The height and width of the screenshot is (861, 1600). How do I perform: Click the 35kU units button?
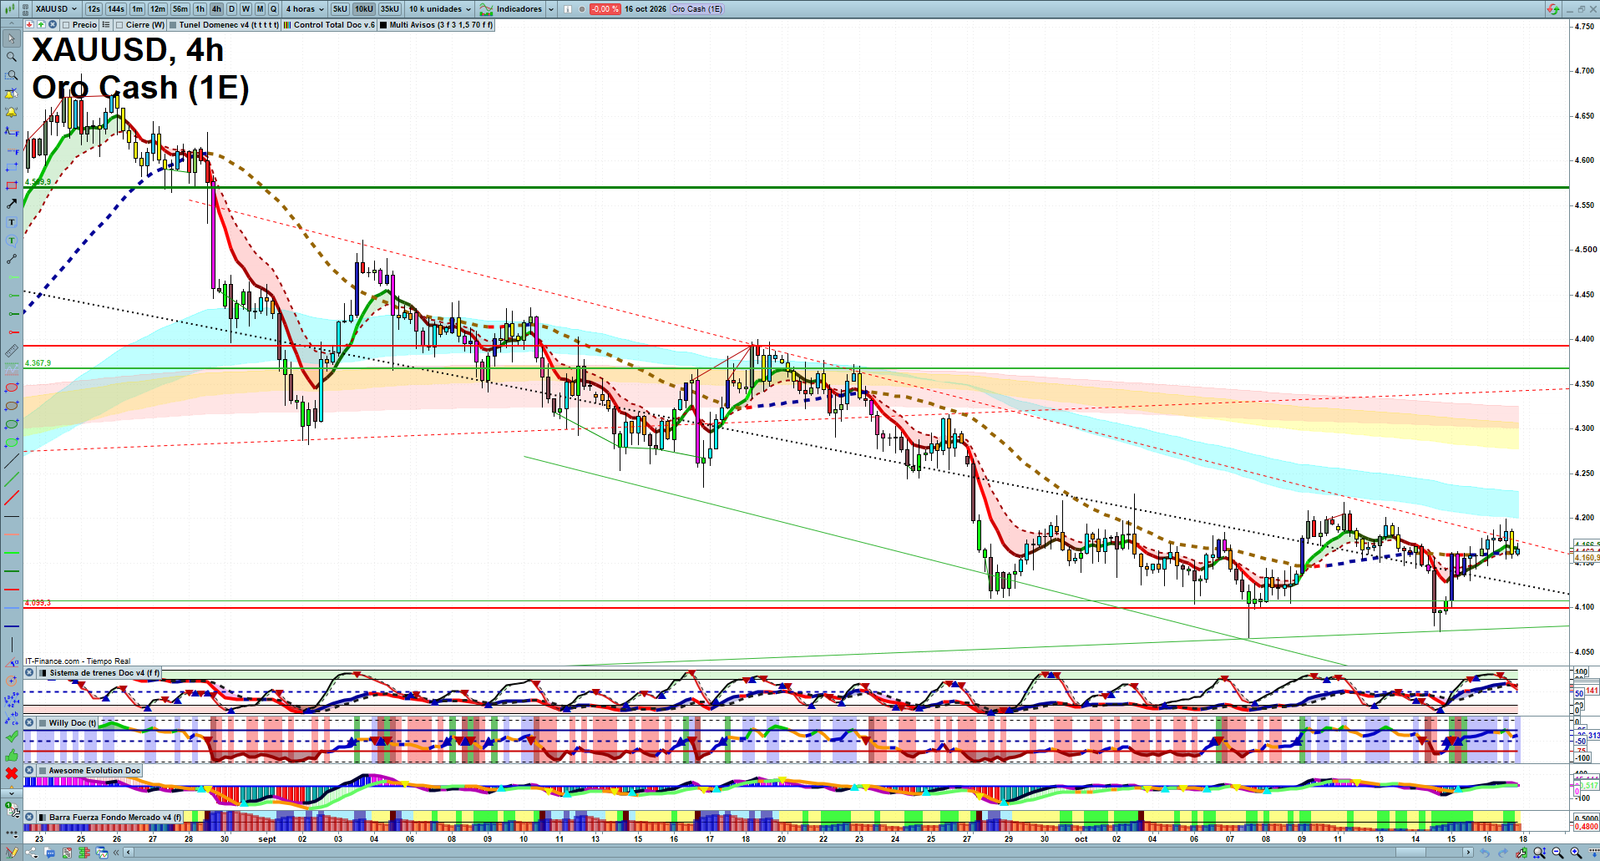point(389,9)
